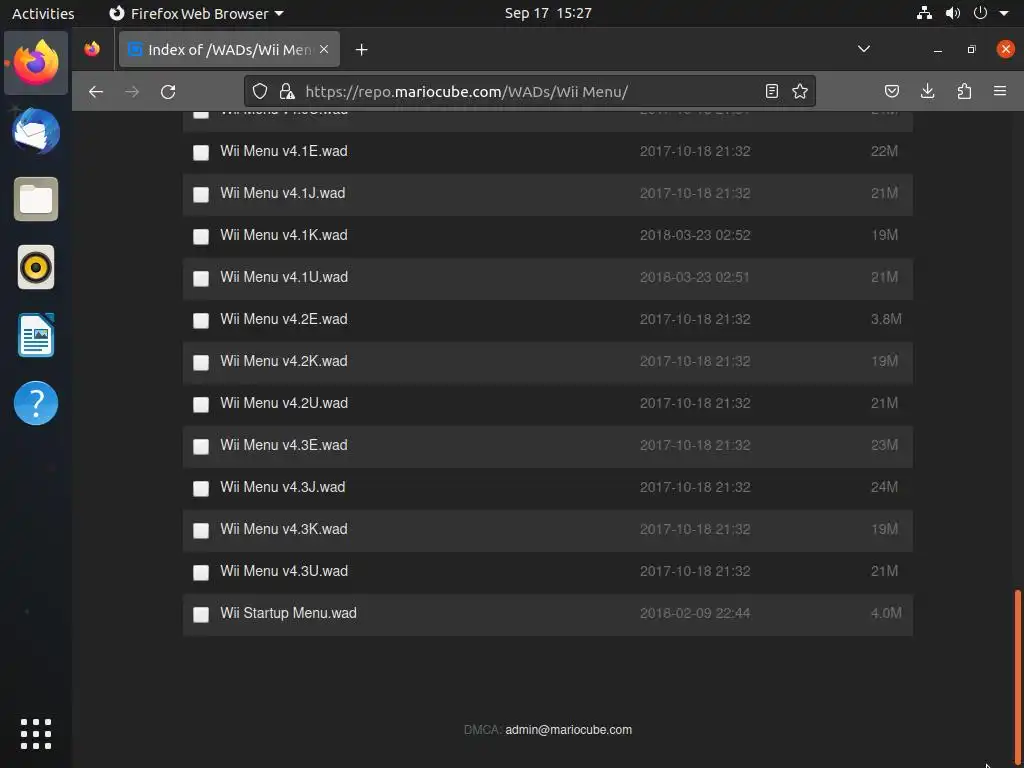Open a new tab with plus button
This screenshot has height=768, width=1024.
click(x=361, y=50)
